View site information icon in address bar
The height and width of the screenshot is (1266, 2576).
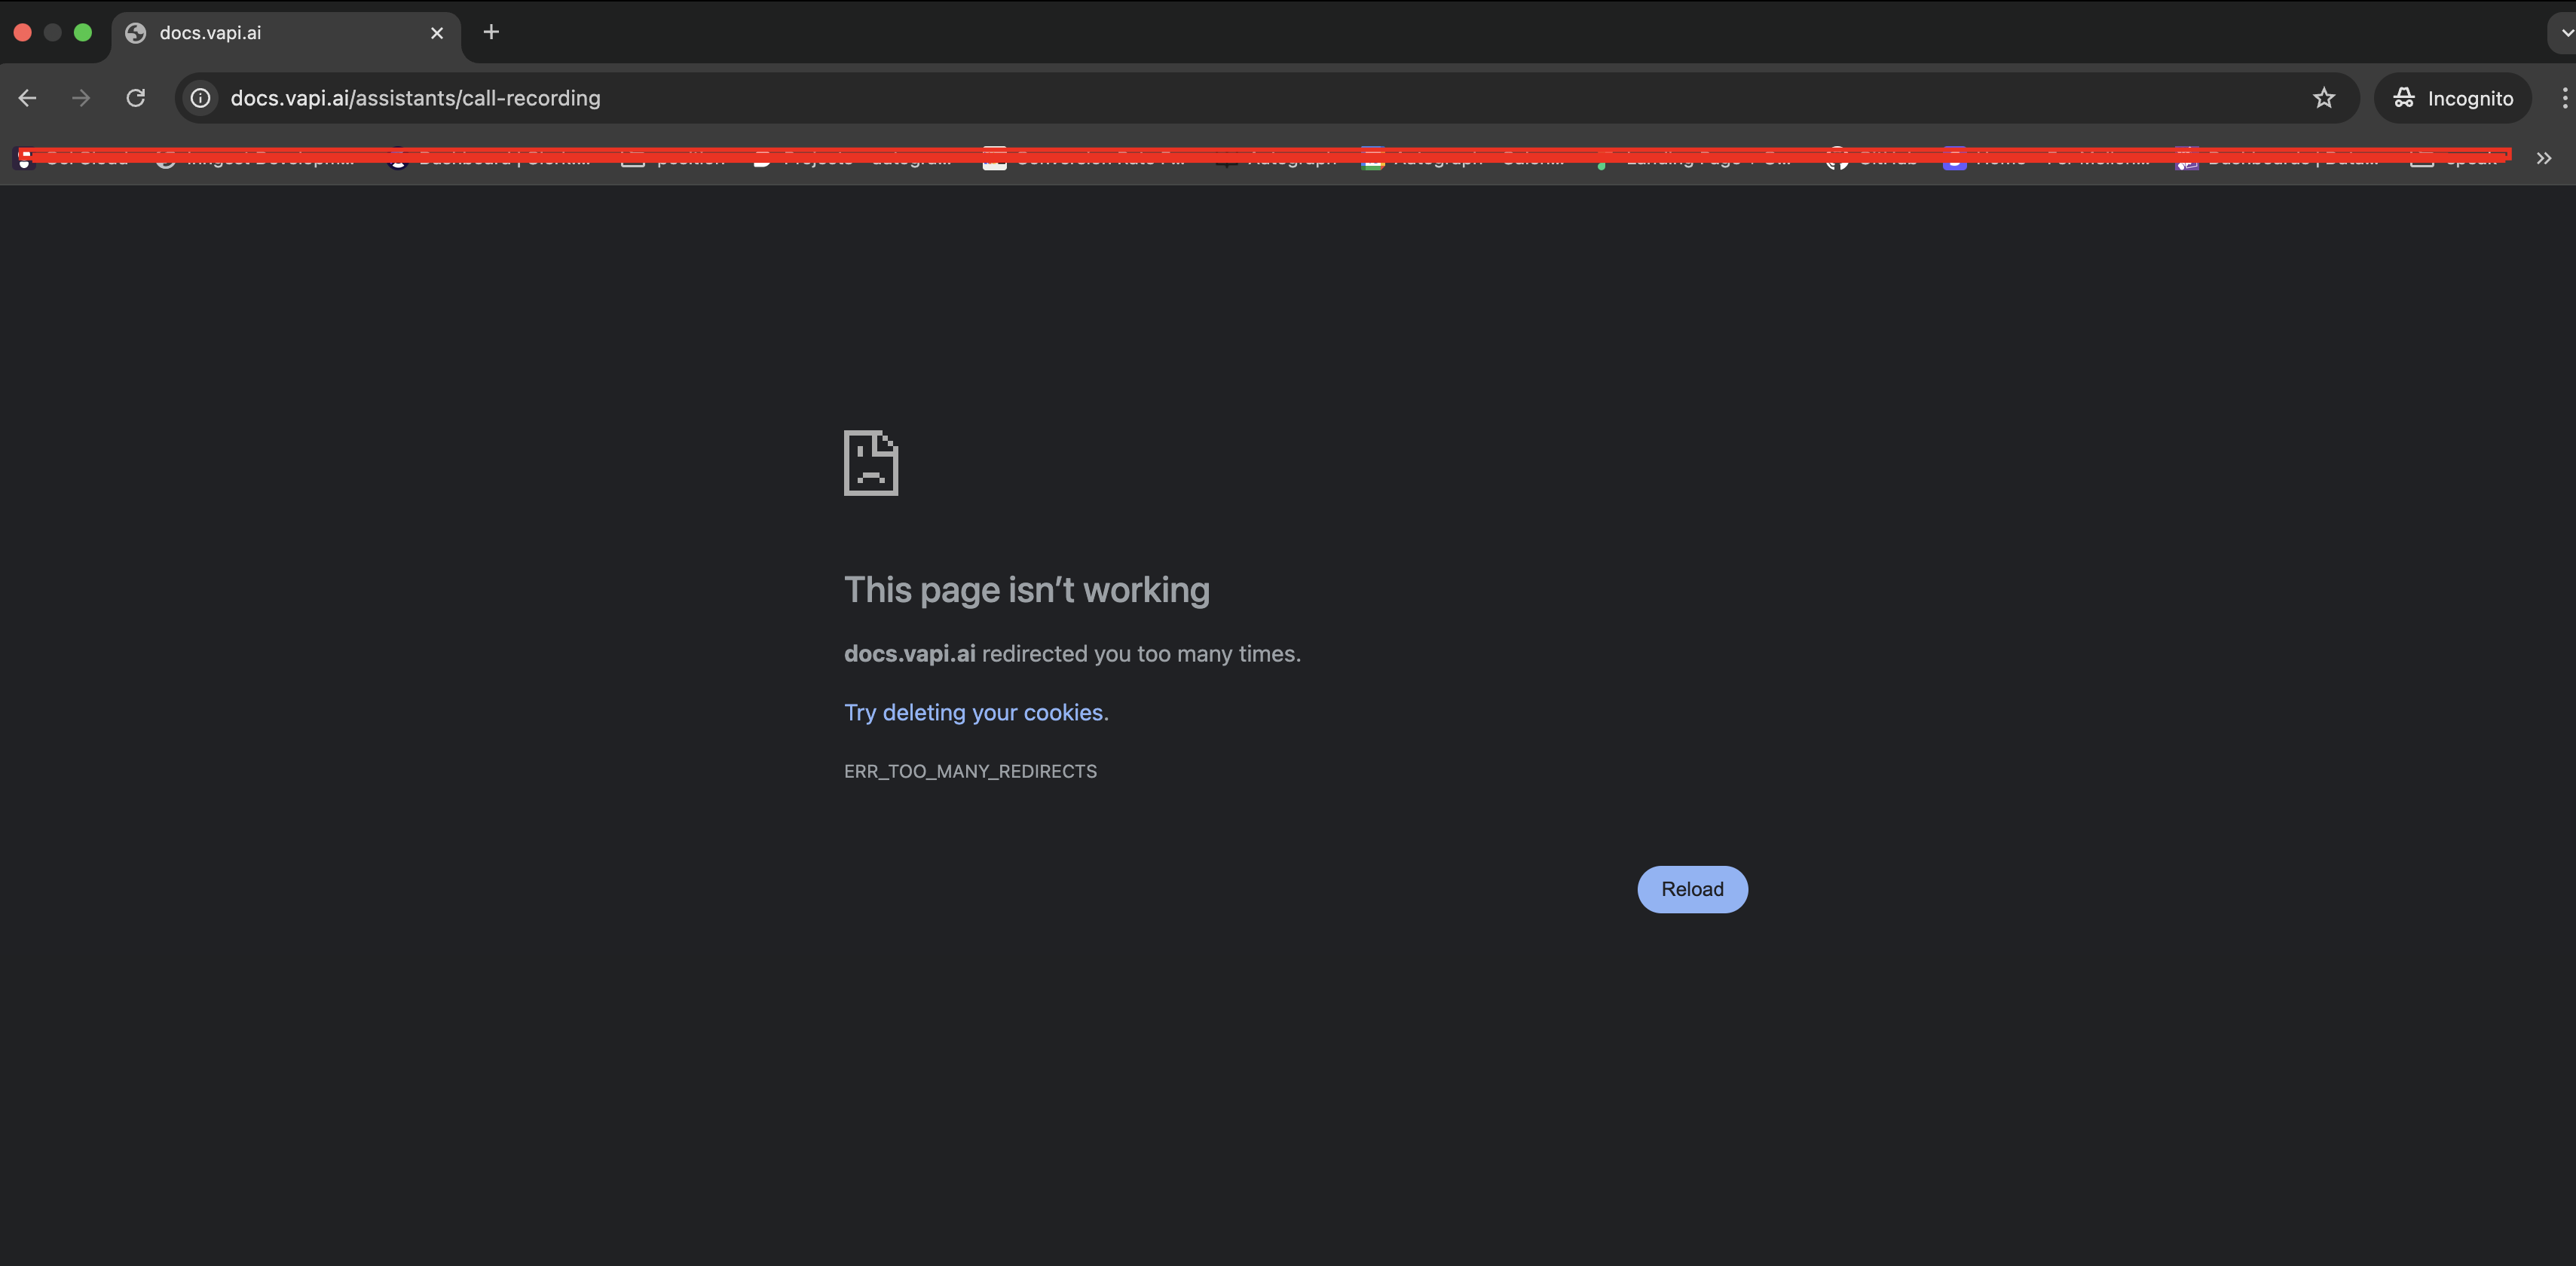201,98
